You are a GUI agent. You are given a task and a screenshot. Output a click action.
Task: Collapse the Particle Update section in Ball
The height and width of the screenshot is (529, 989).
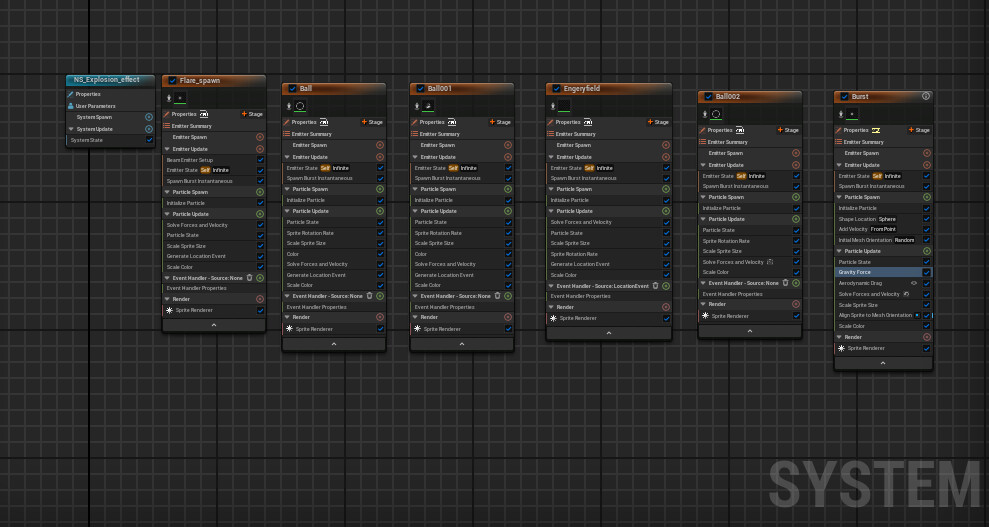287,211
